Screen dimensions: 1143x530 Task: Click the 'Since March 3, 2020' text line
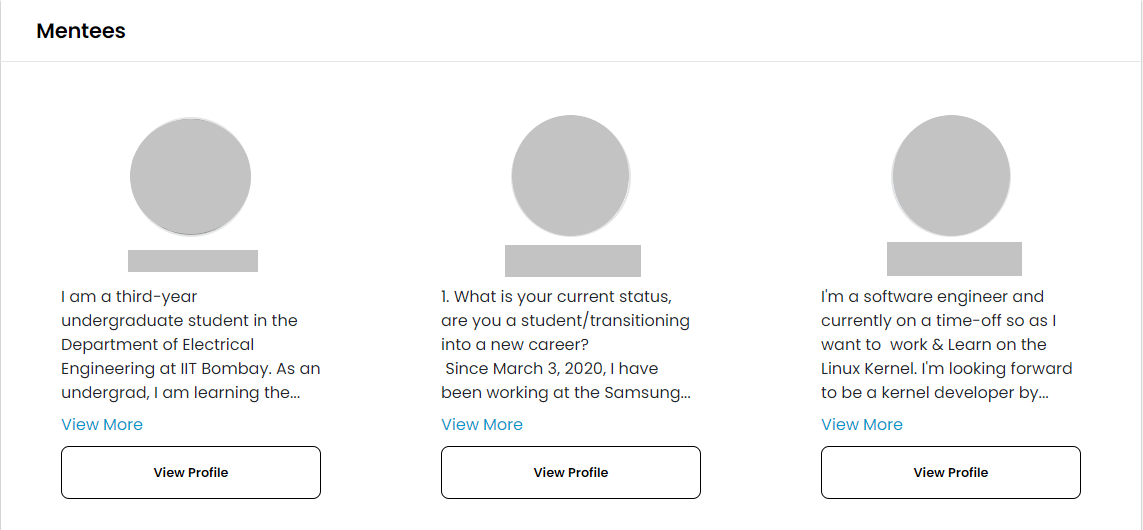[x=551, y=369]
